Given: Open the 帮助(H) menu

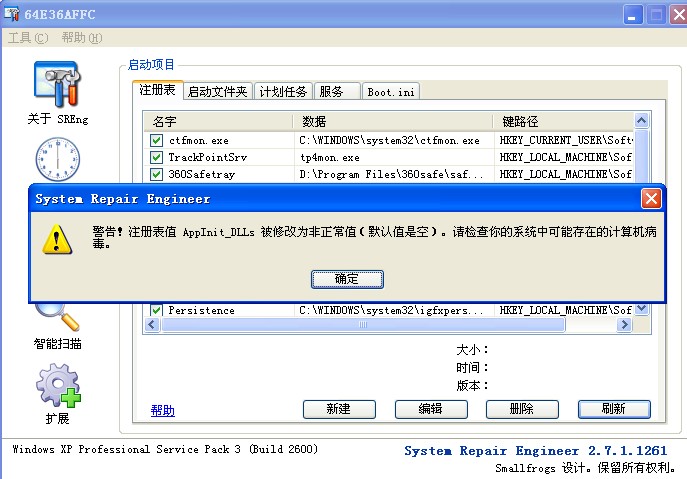Looking at the screenshot, I should 82,38.
